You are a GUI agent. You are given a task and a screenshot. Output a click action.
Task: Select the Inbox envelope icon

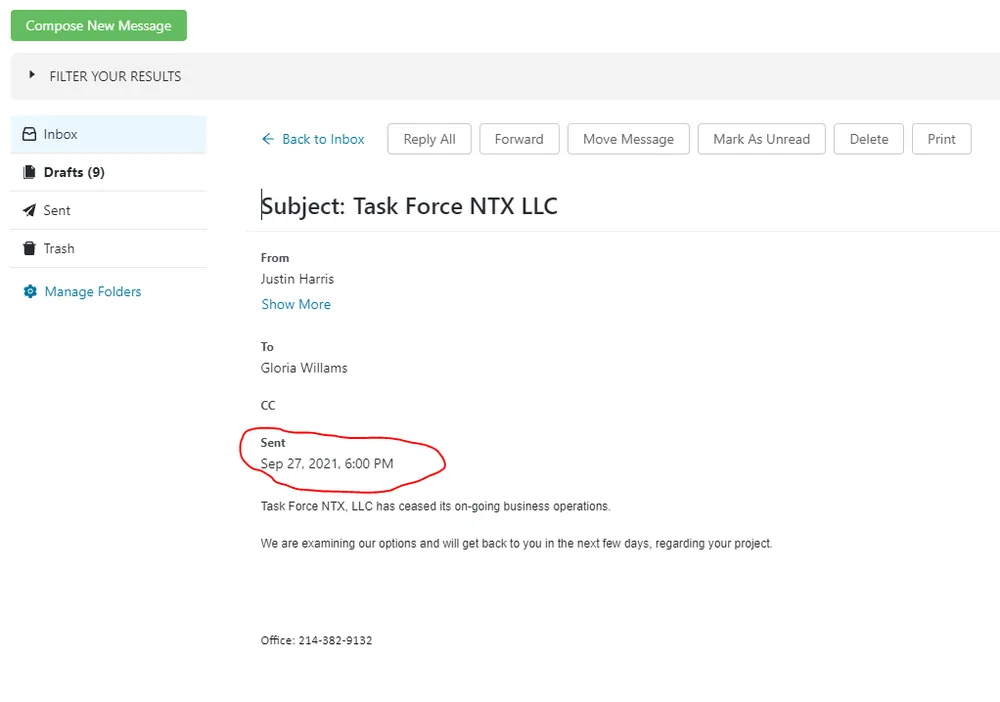tap(30, 134)
